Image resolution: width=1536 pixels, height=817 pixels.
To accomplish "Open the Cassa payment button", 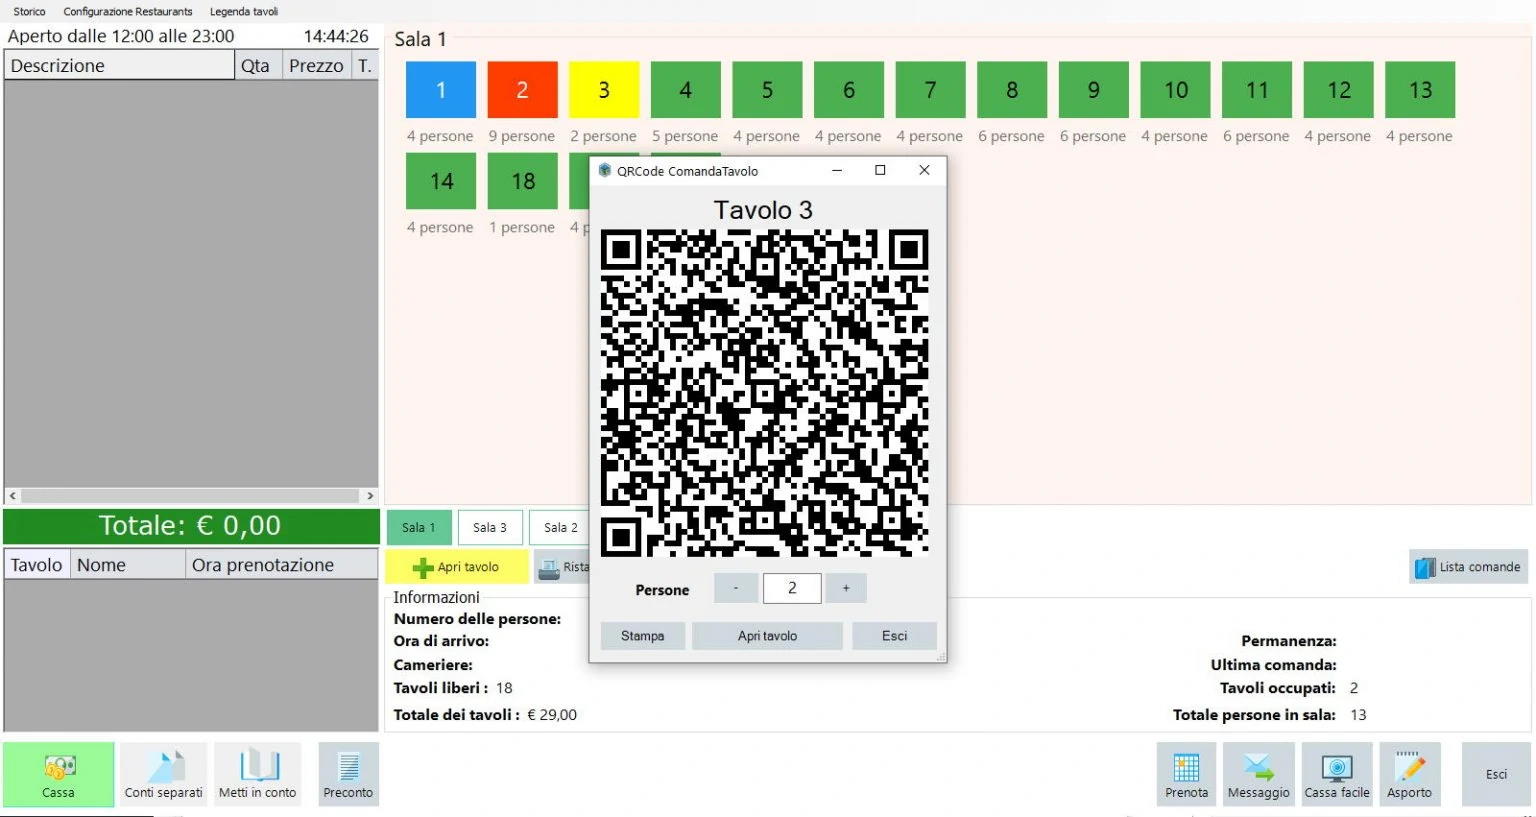I will point(58,774).
